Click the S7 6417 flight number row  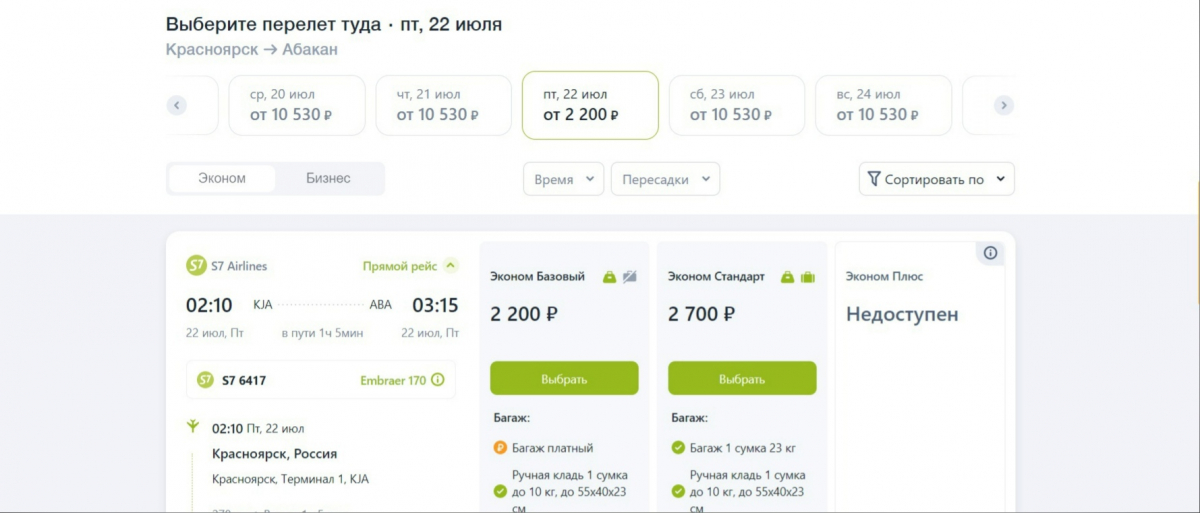(320, 380)
